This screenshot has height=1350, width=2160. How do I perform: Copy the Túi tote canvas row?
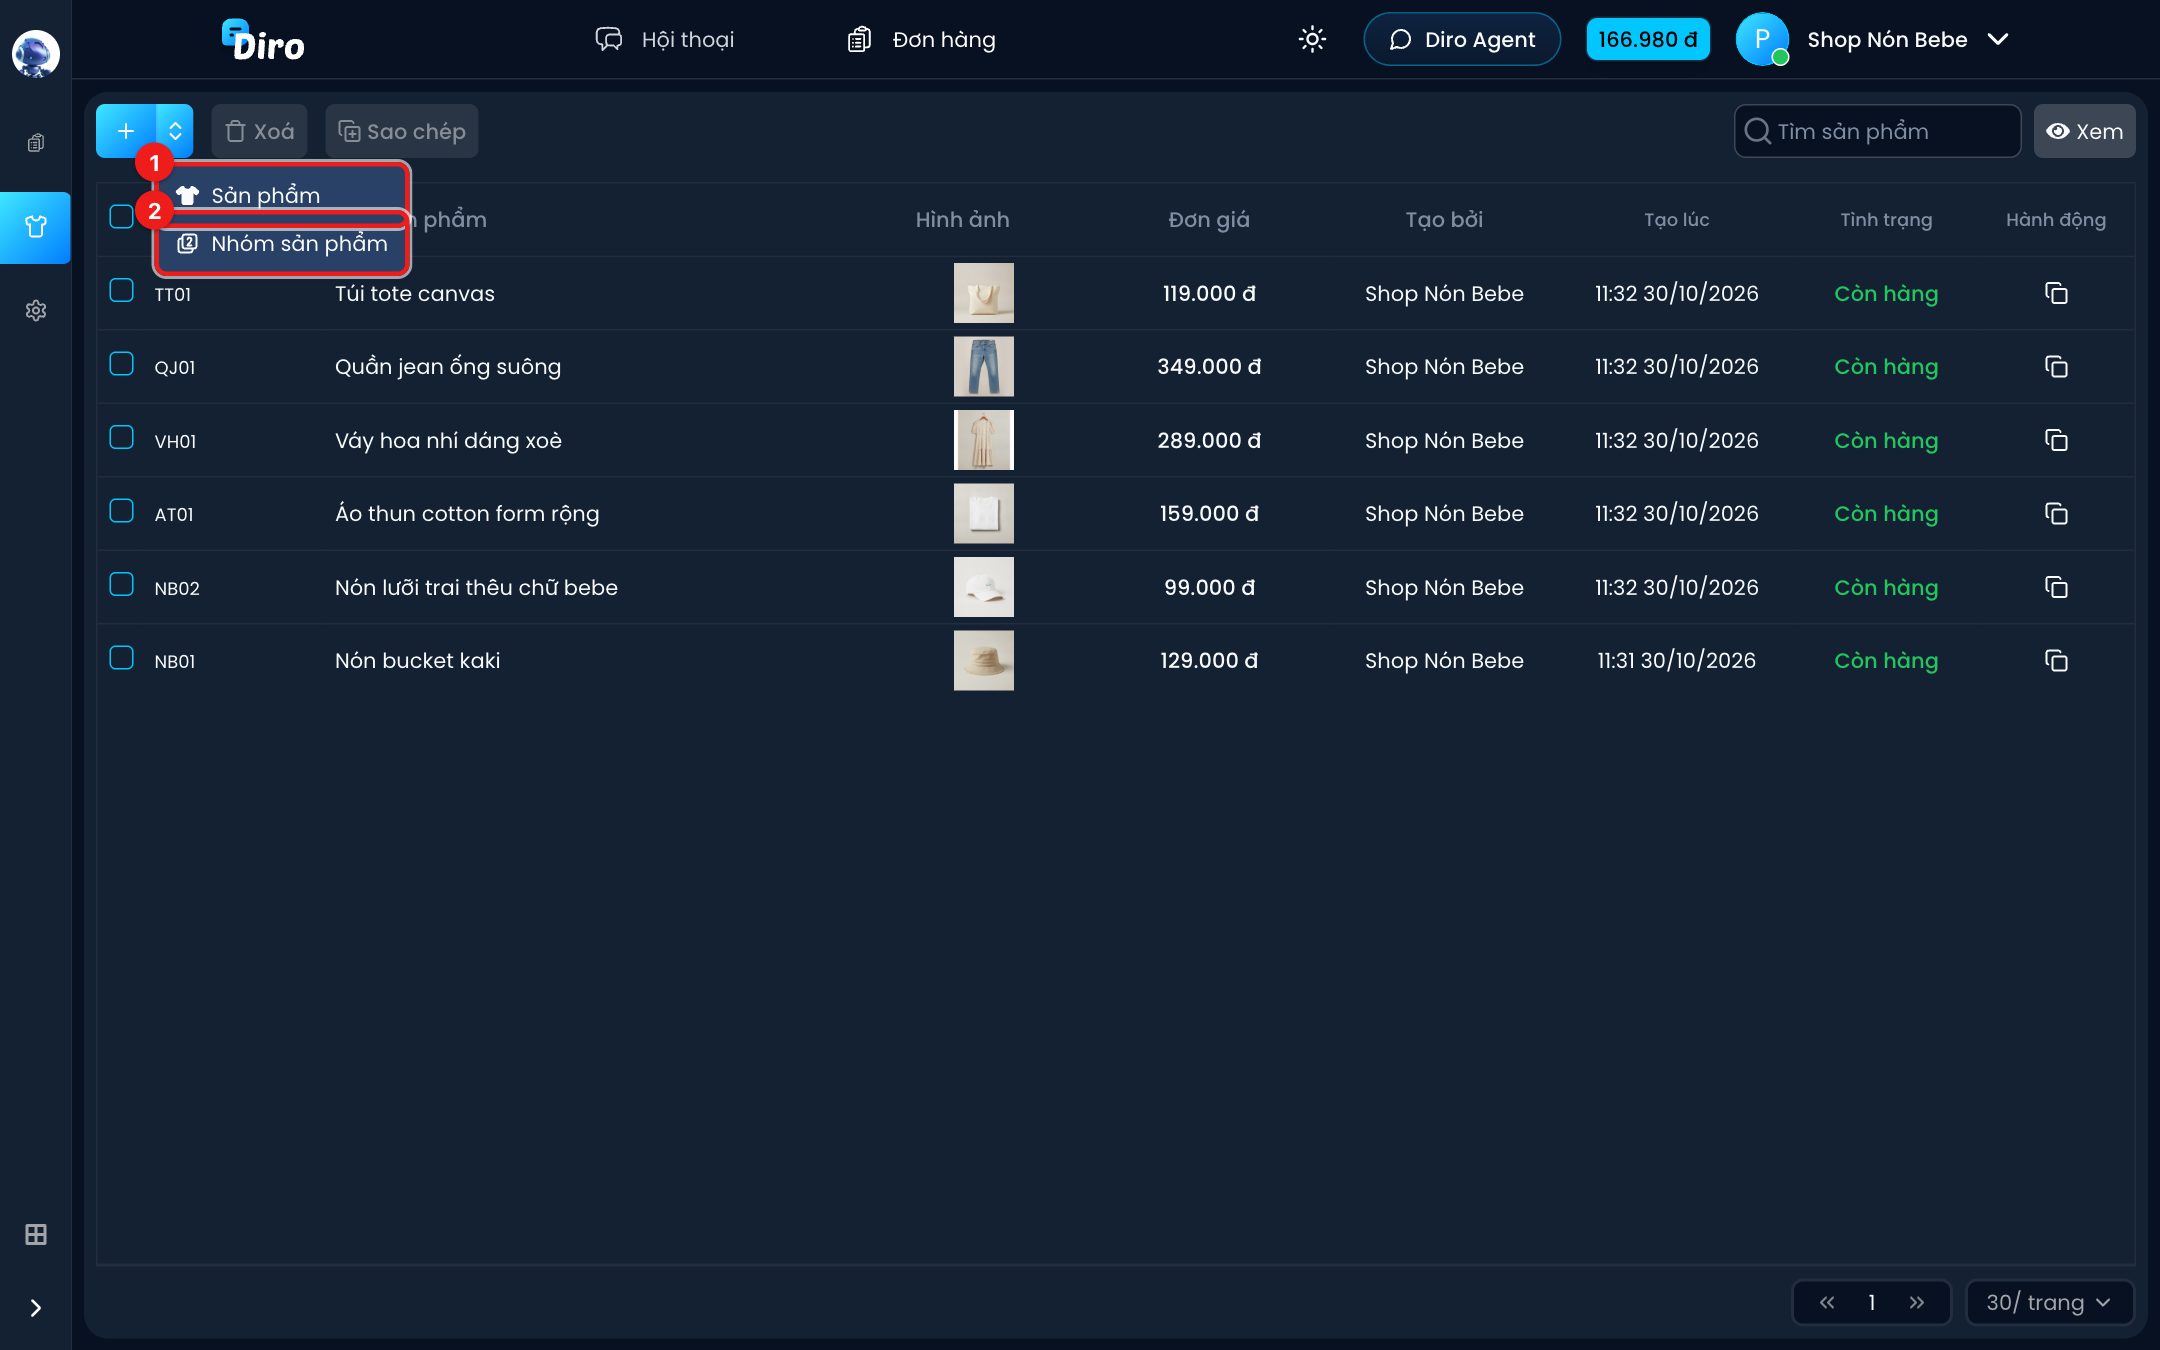coord(2056,293)
